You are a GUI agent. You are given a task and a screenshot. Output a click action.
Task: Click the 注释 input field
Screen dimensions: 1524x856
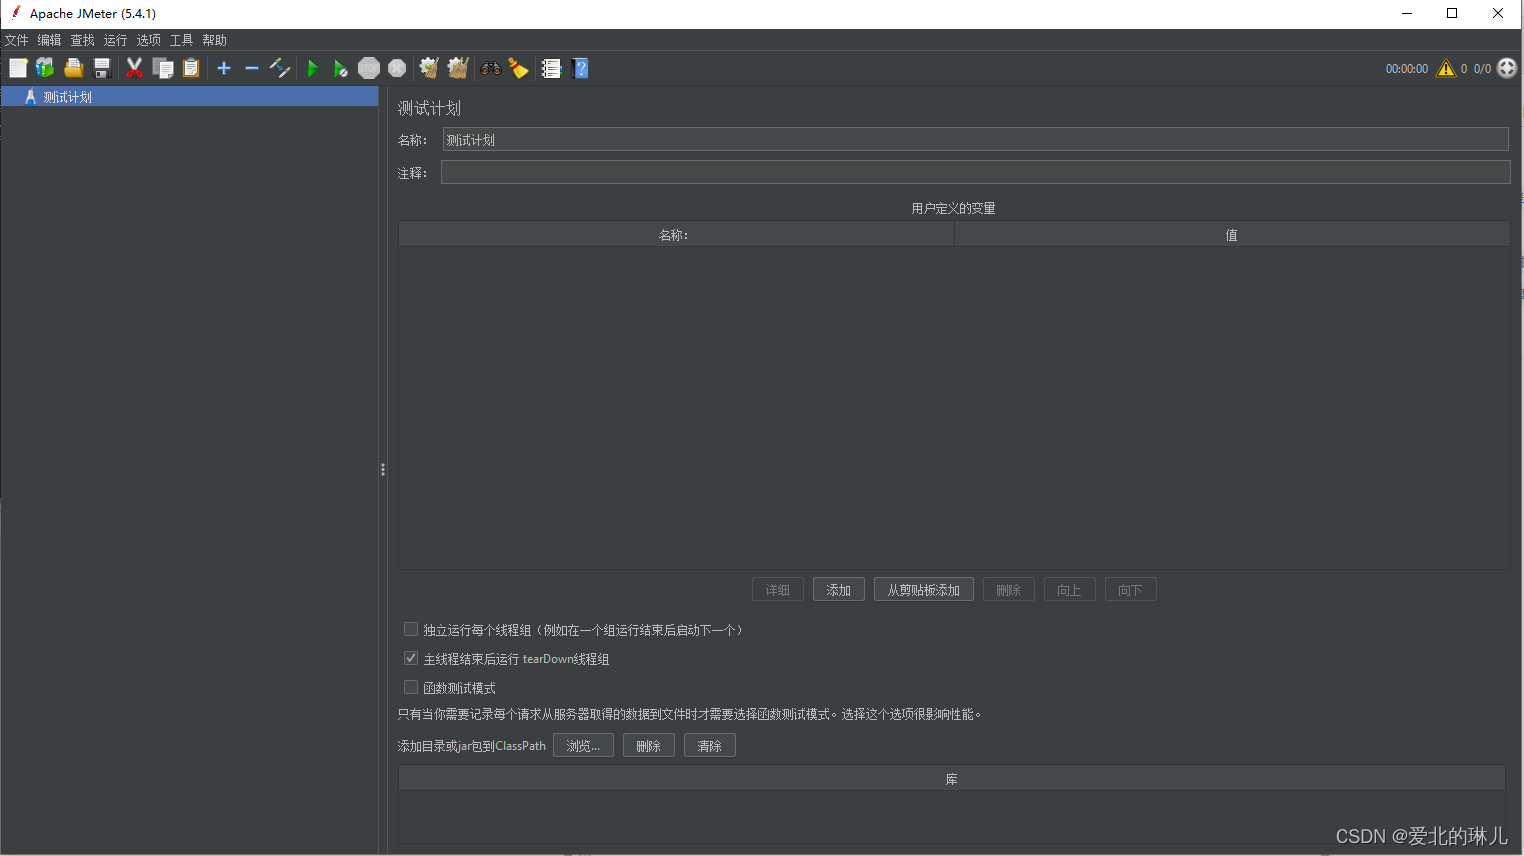click(x=975, y=173)
